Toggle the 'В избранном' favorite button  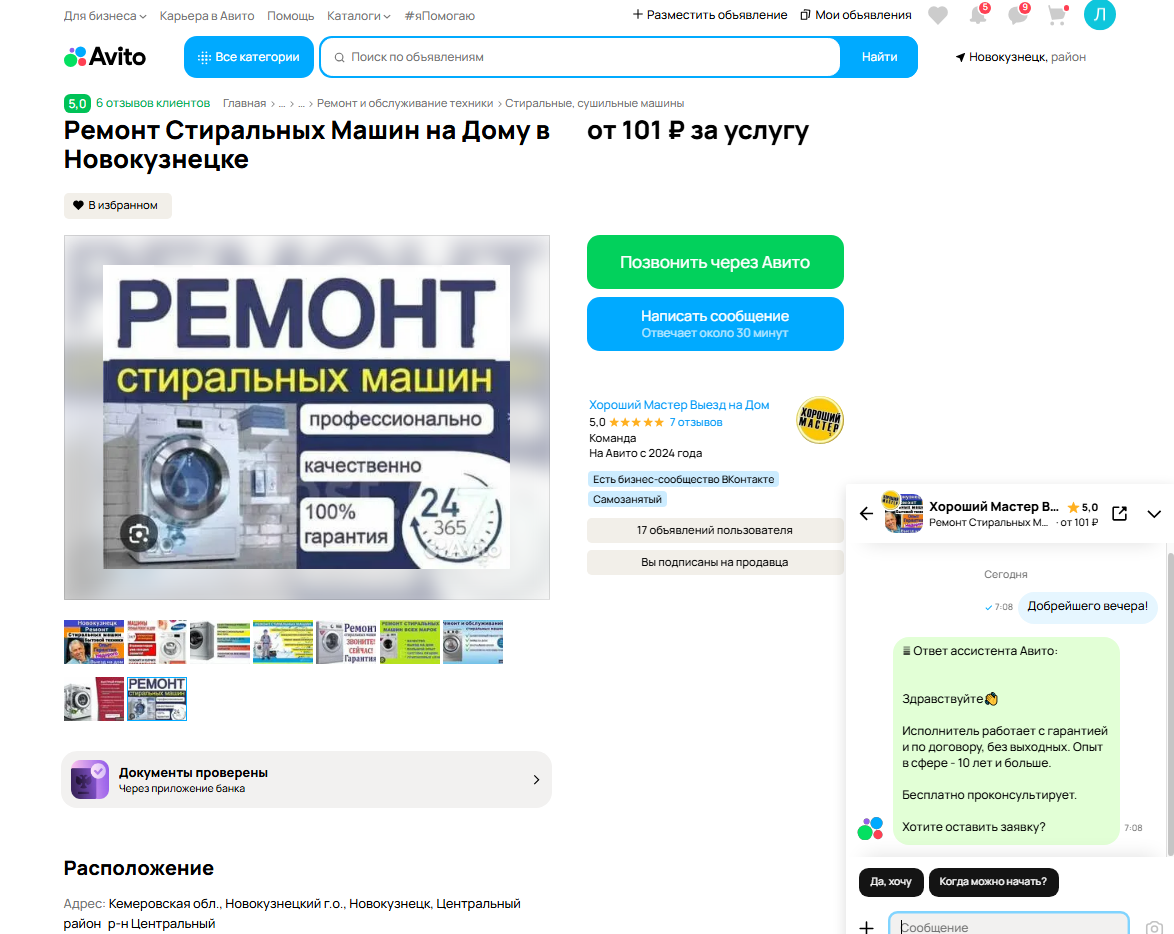[118, 205]
